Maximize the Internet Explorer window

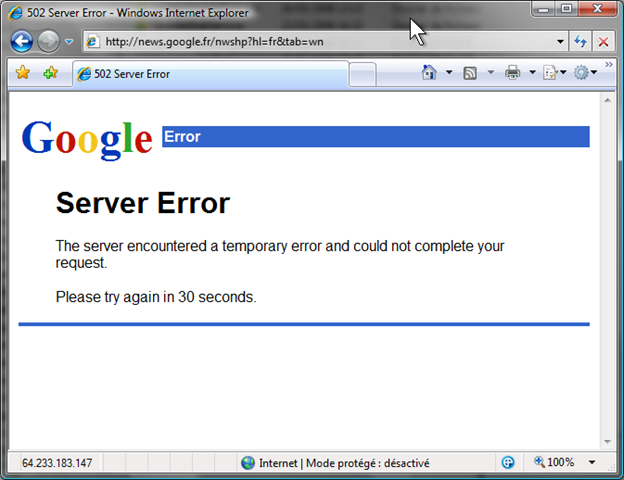click(567, 9)
